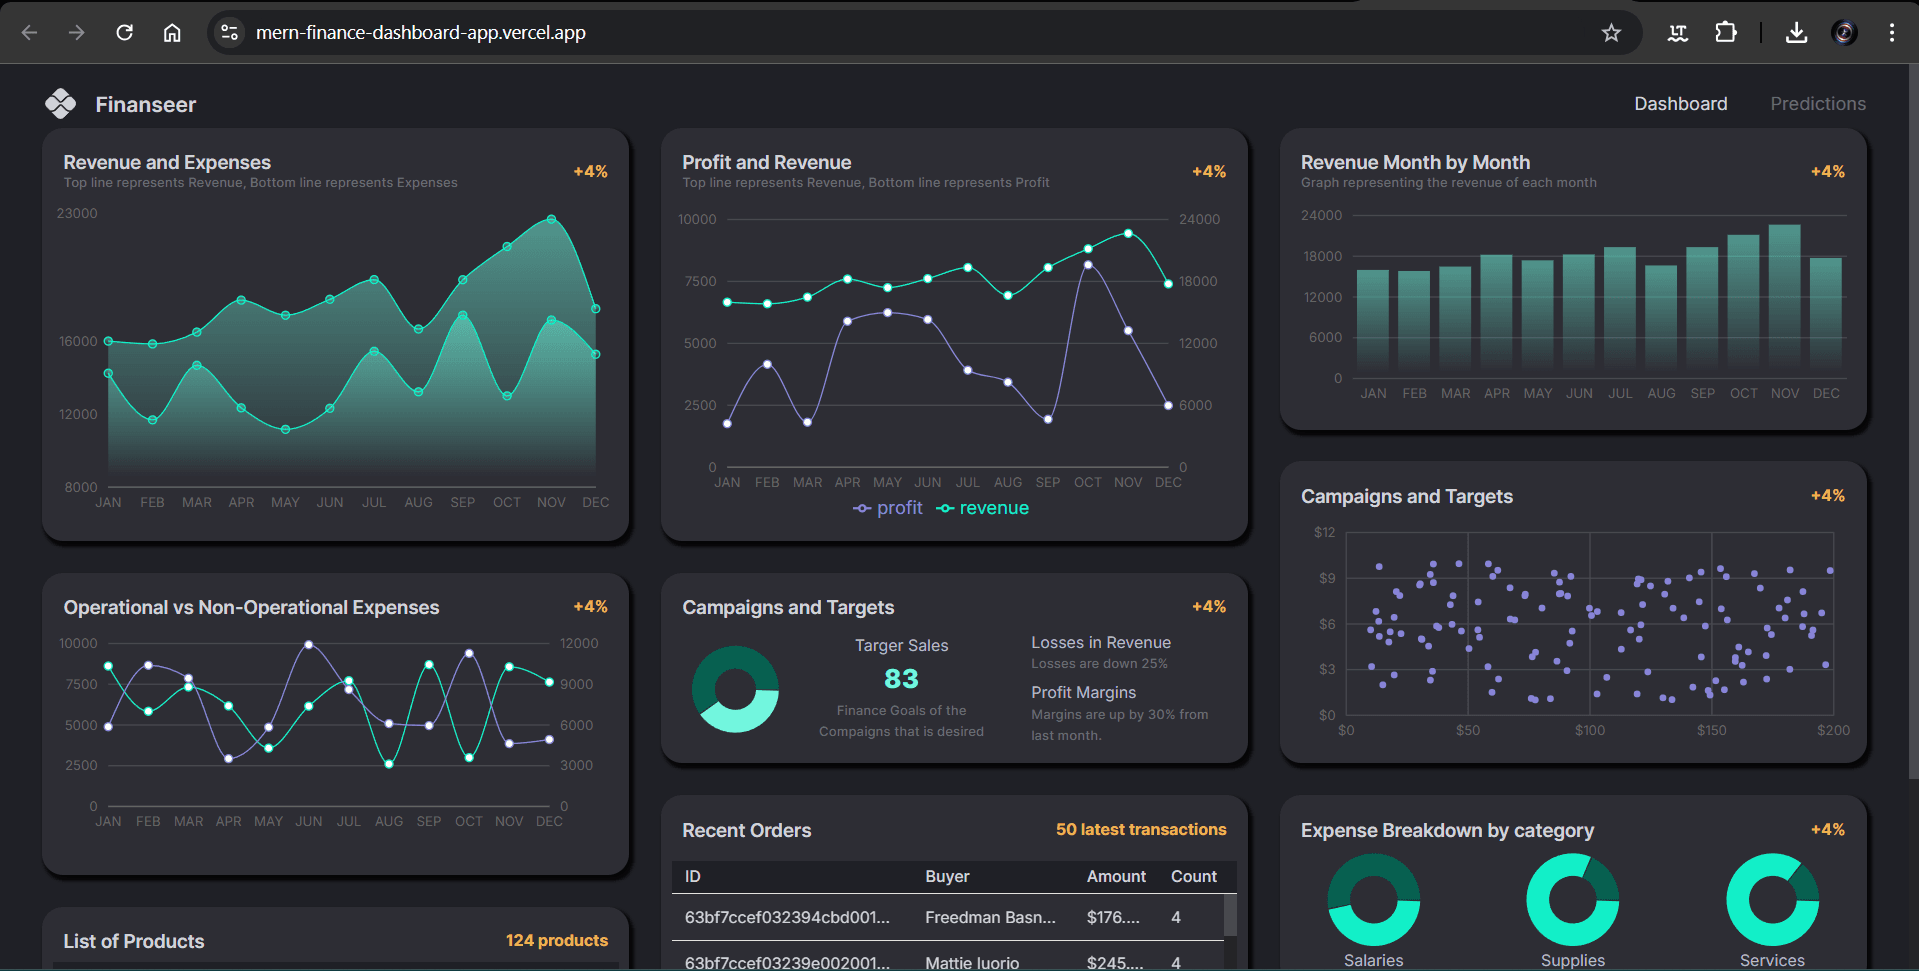This screenshot has width=1919, height=971.
Task: Click the Profit and Revenue card title
Action: (x=767, y=162)
